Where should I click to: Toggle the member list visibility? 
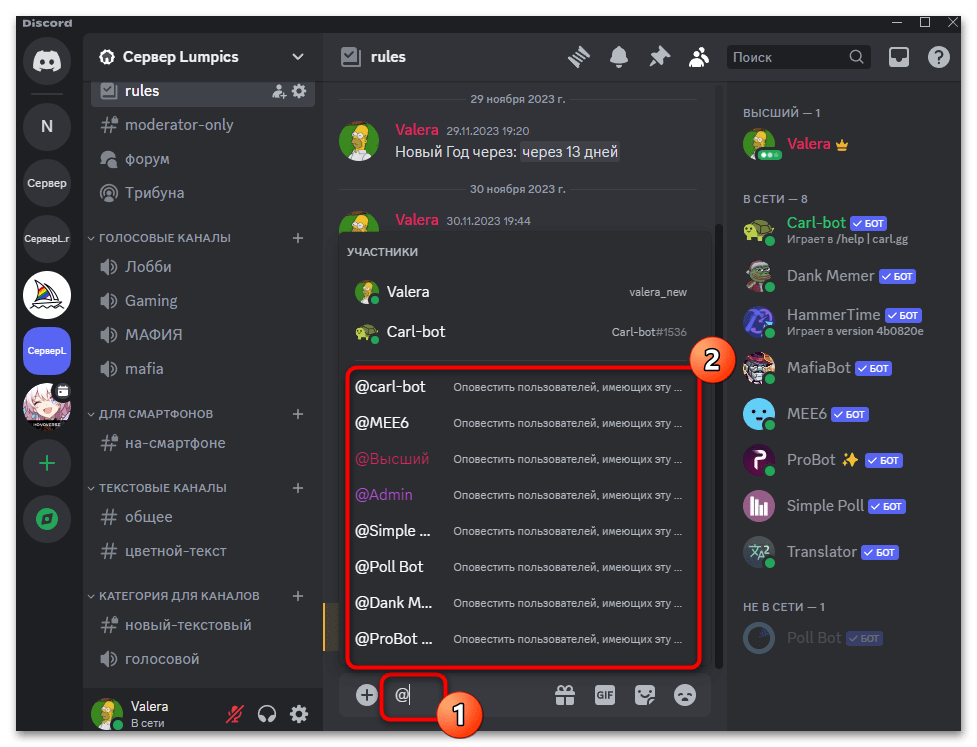click(x=699, y=57)
